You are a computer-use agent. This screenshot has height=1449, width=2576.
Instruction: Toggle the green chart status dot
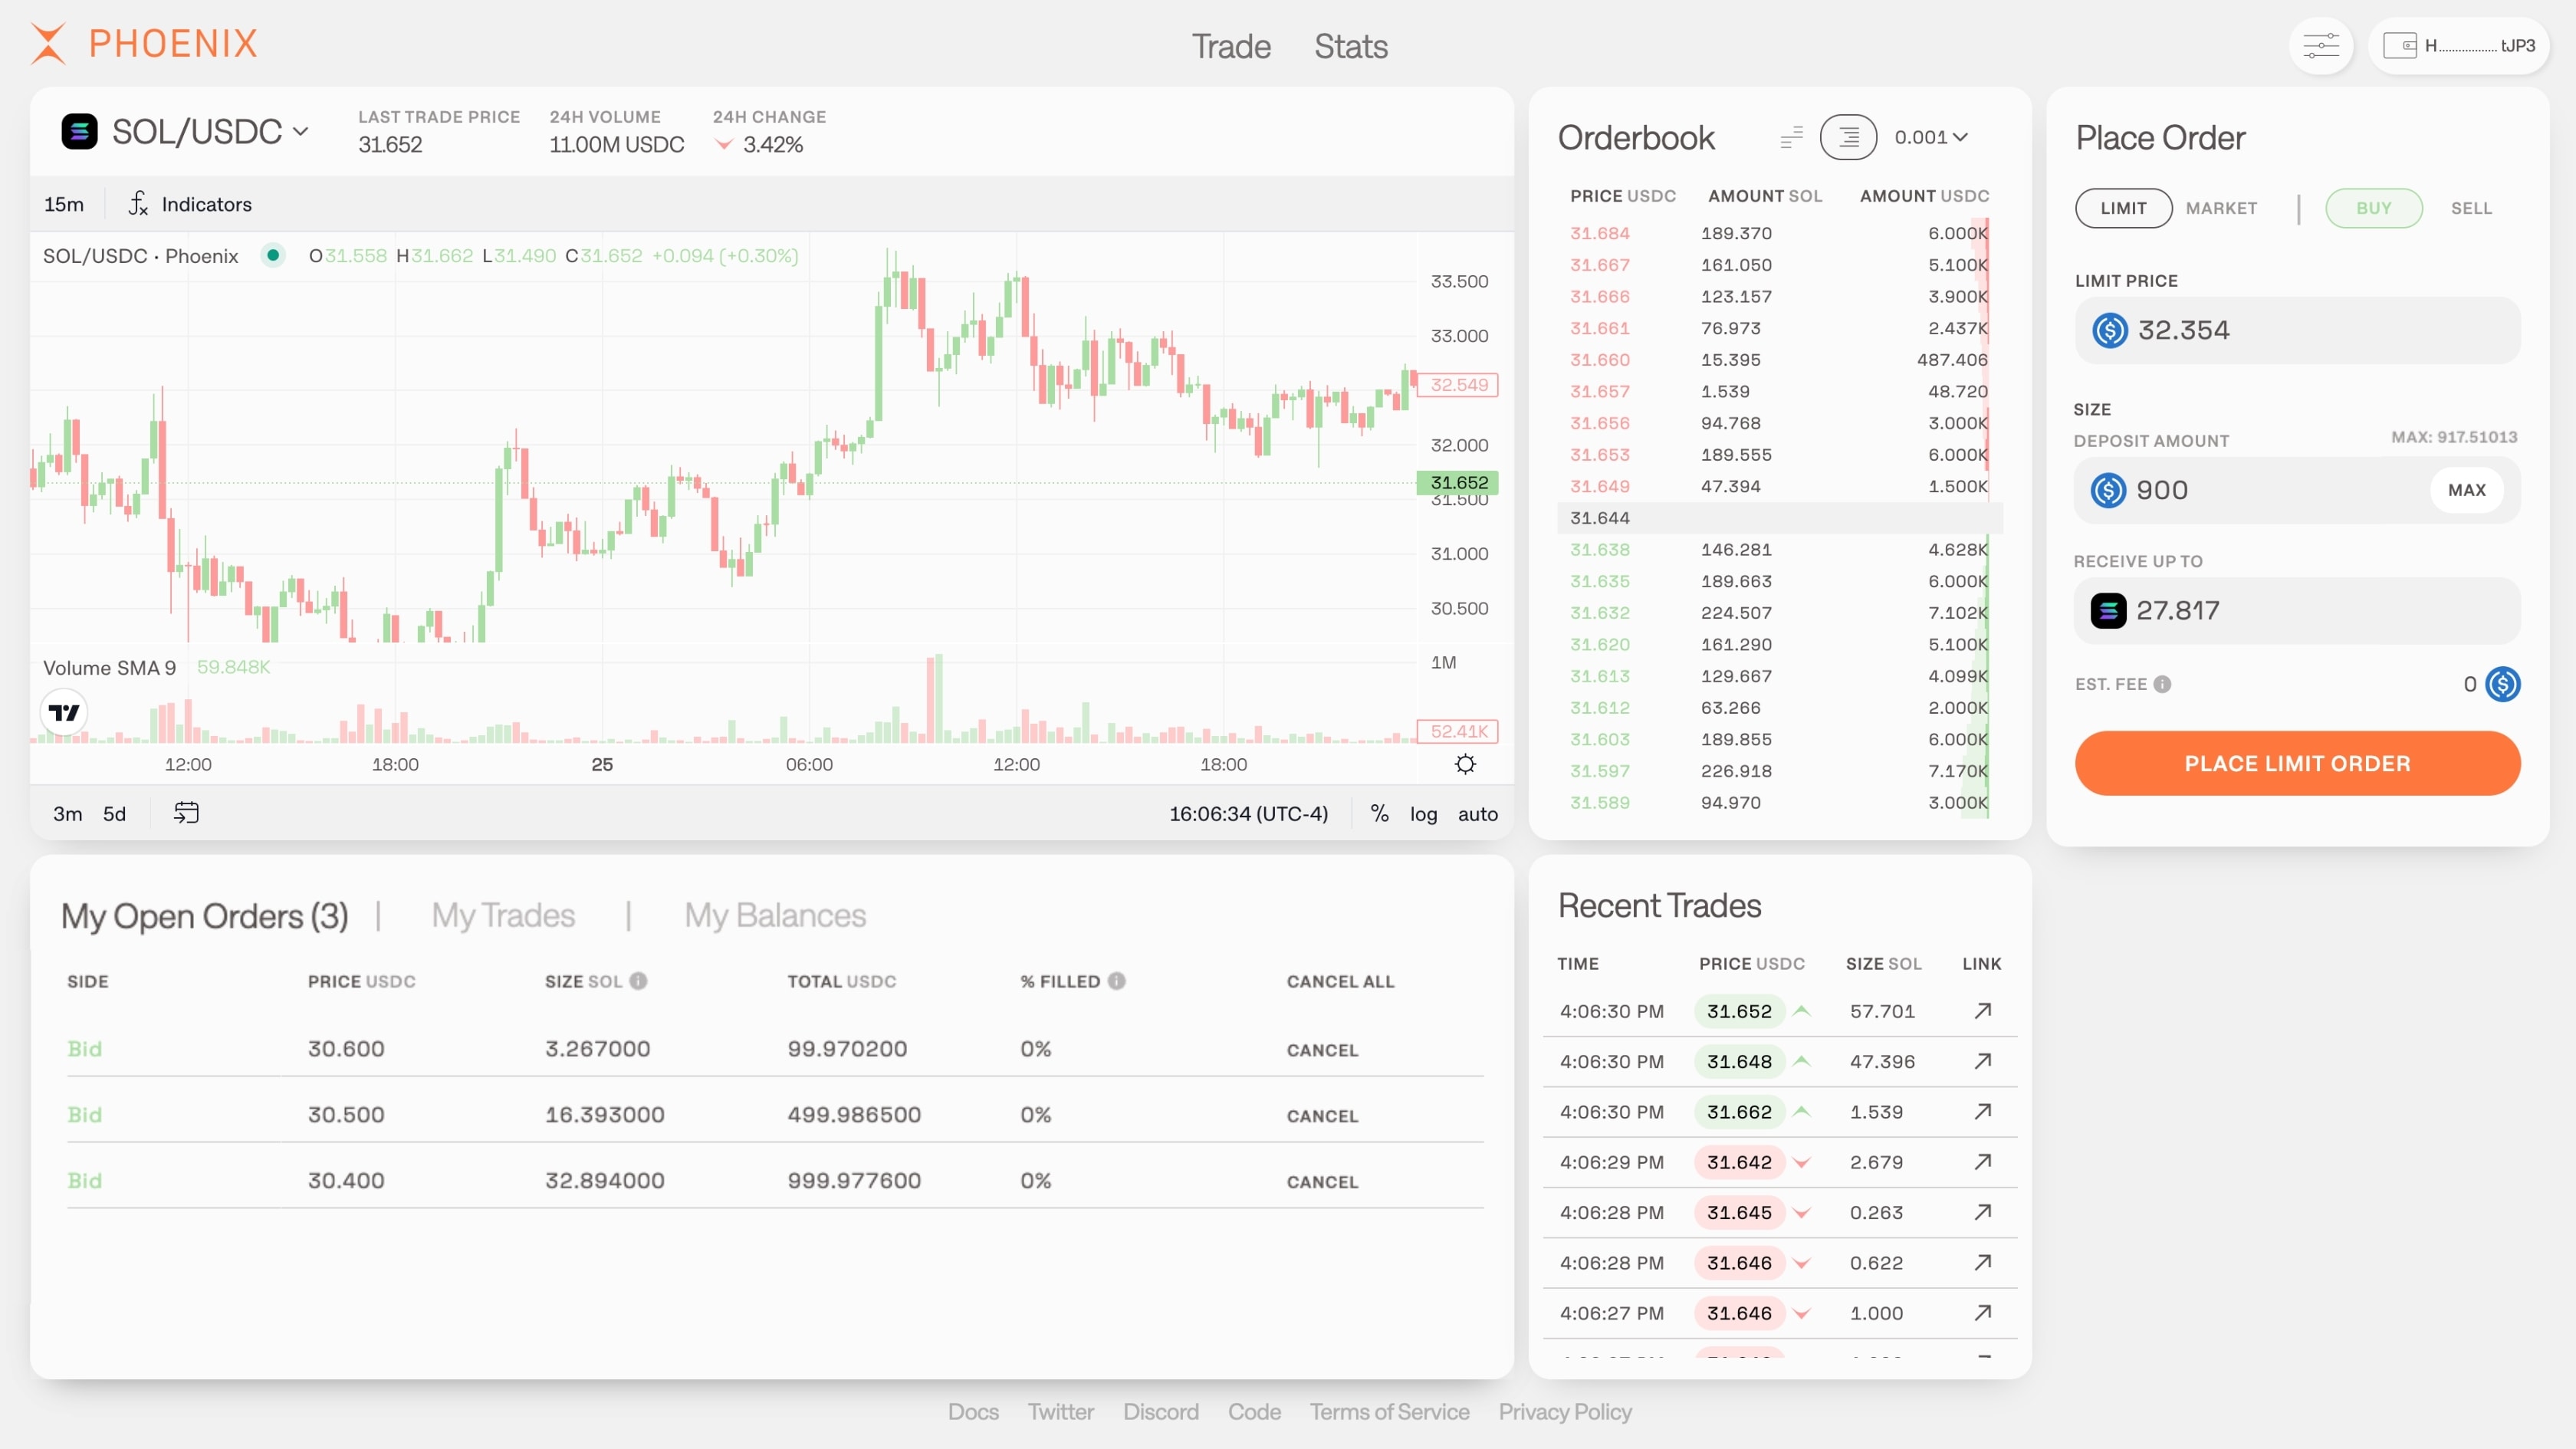tap(272, 255)
